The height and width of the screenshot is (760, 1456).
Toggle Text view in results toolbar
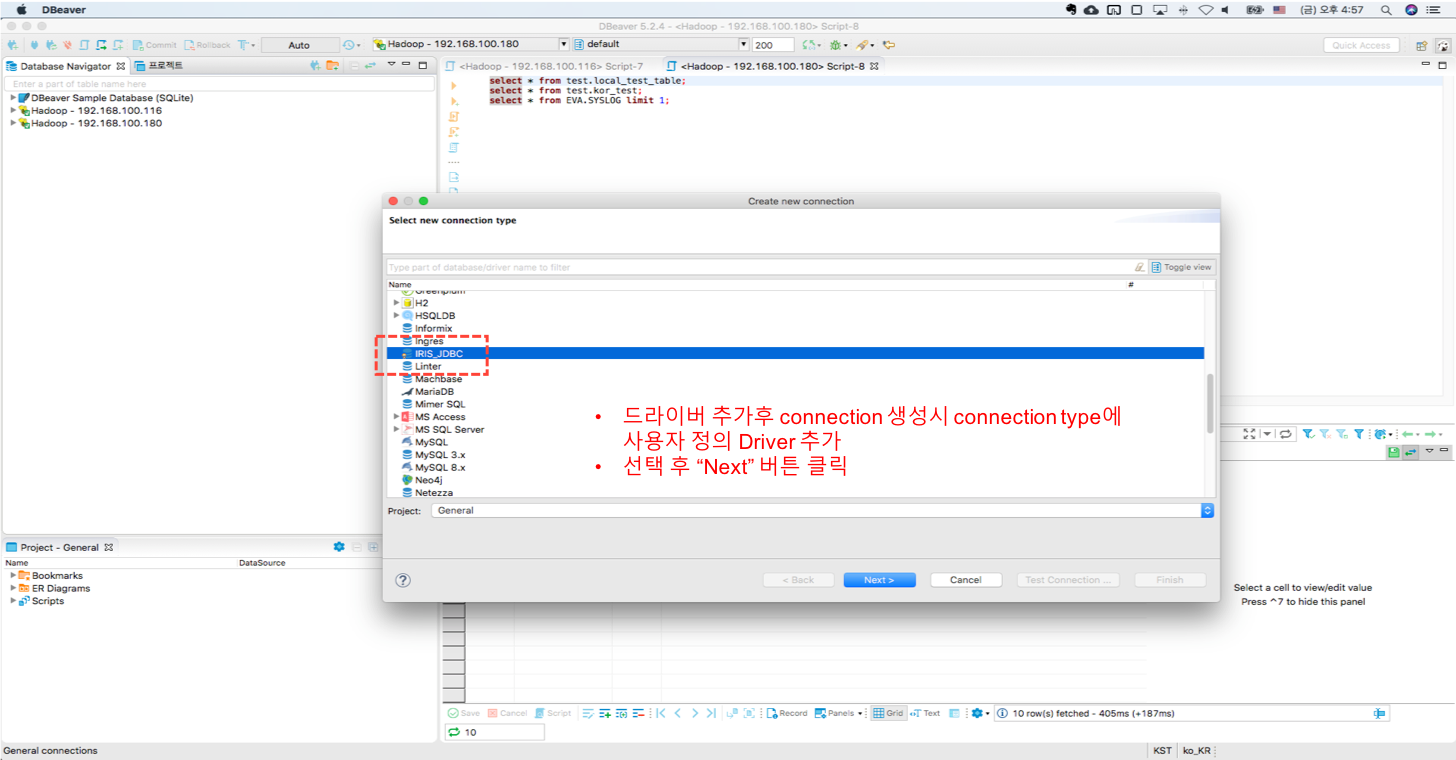[925, 713]
